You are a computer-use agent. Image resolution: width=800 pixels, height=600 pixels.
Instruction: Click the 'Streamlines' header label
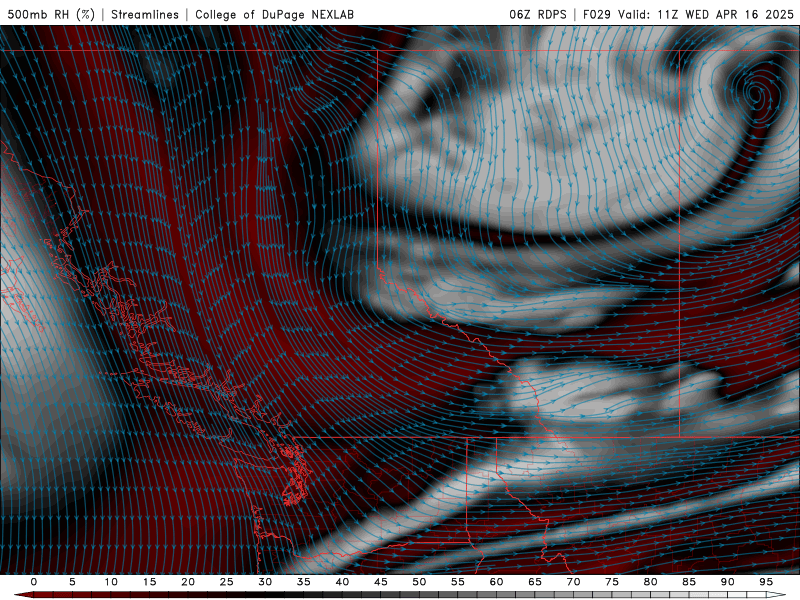[145, 14]
